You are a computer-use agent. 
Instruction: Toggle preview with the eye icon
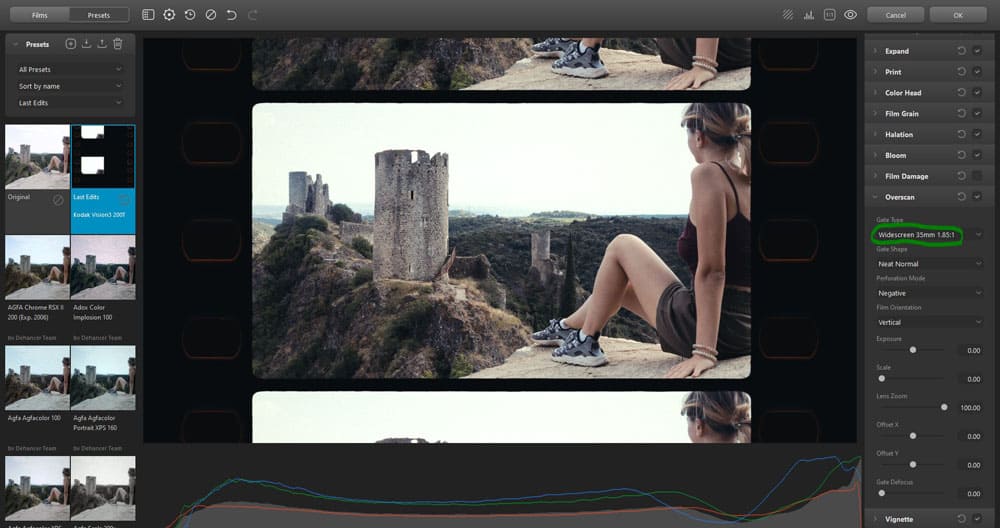pyautogui.click(x=850, y=15)
